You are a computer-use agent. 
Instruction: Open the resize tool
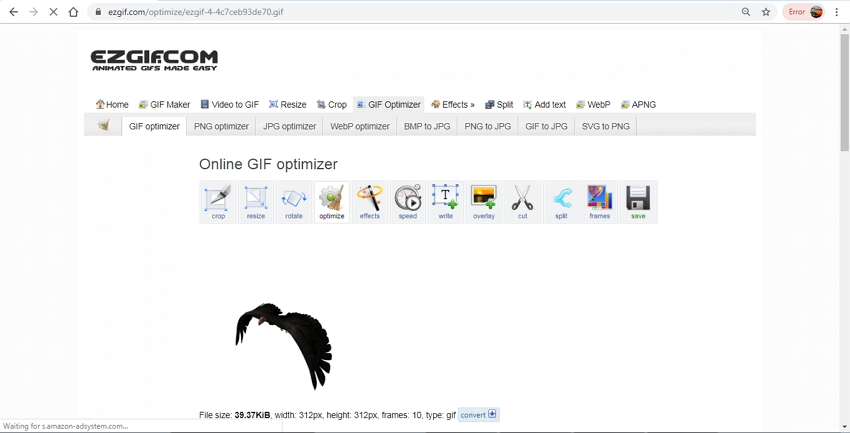pos(256,202)
